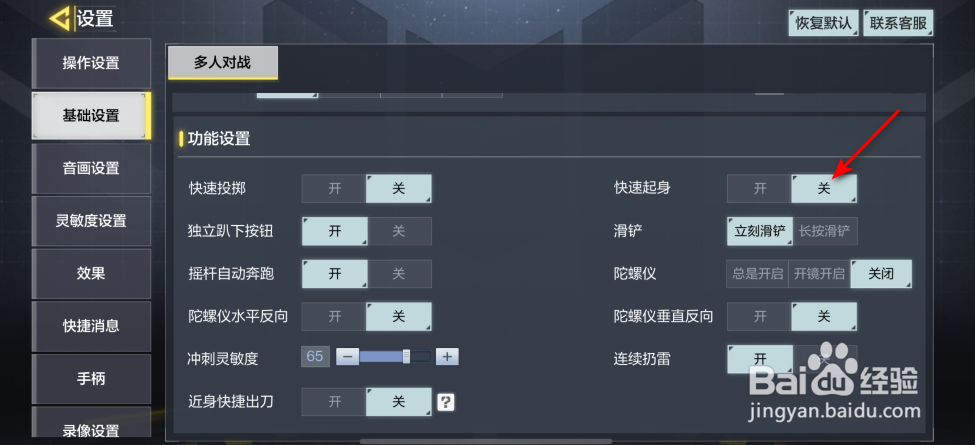Screen dimensions: 975x445
Task: Increase sprint sensitivity with plus button
Action: [447, 357]
